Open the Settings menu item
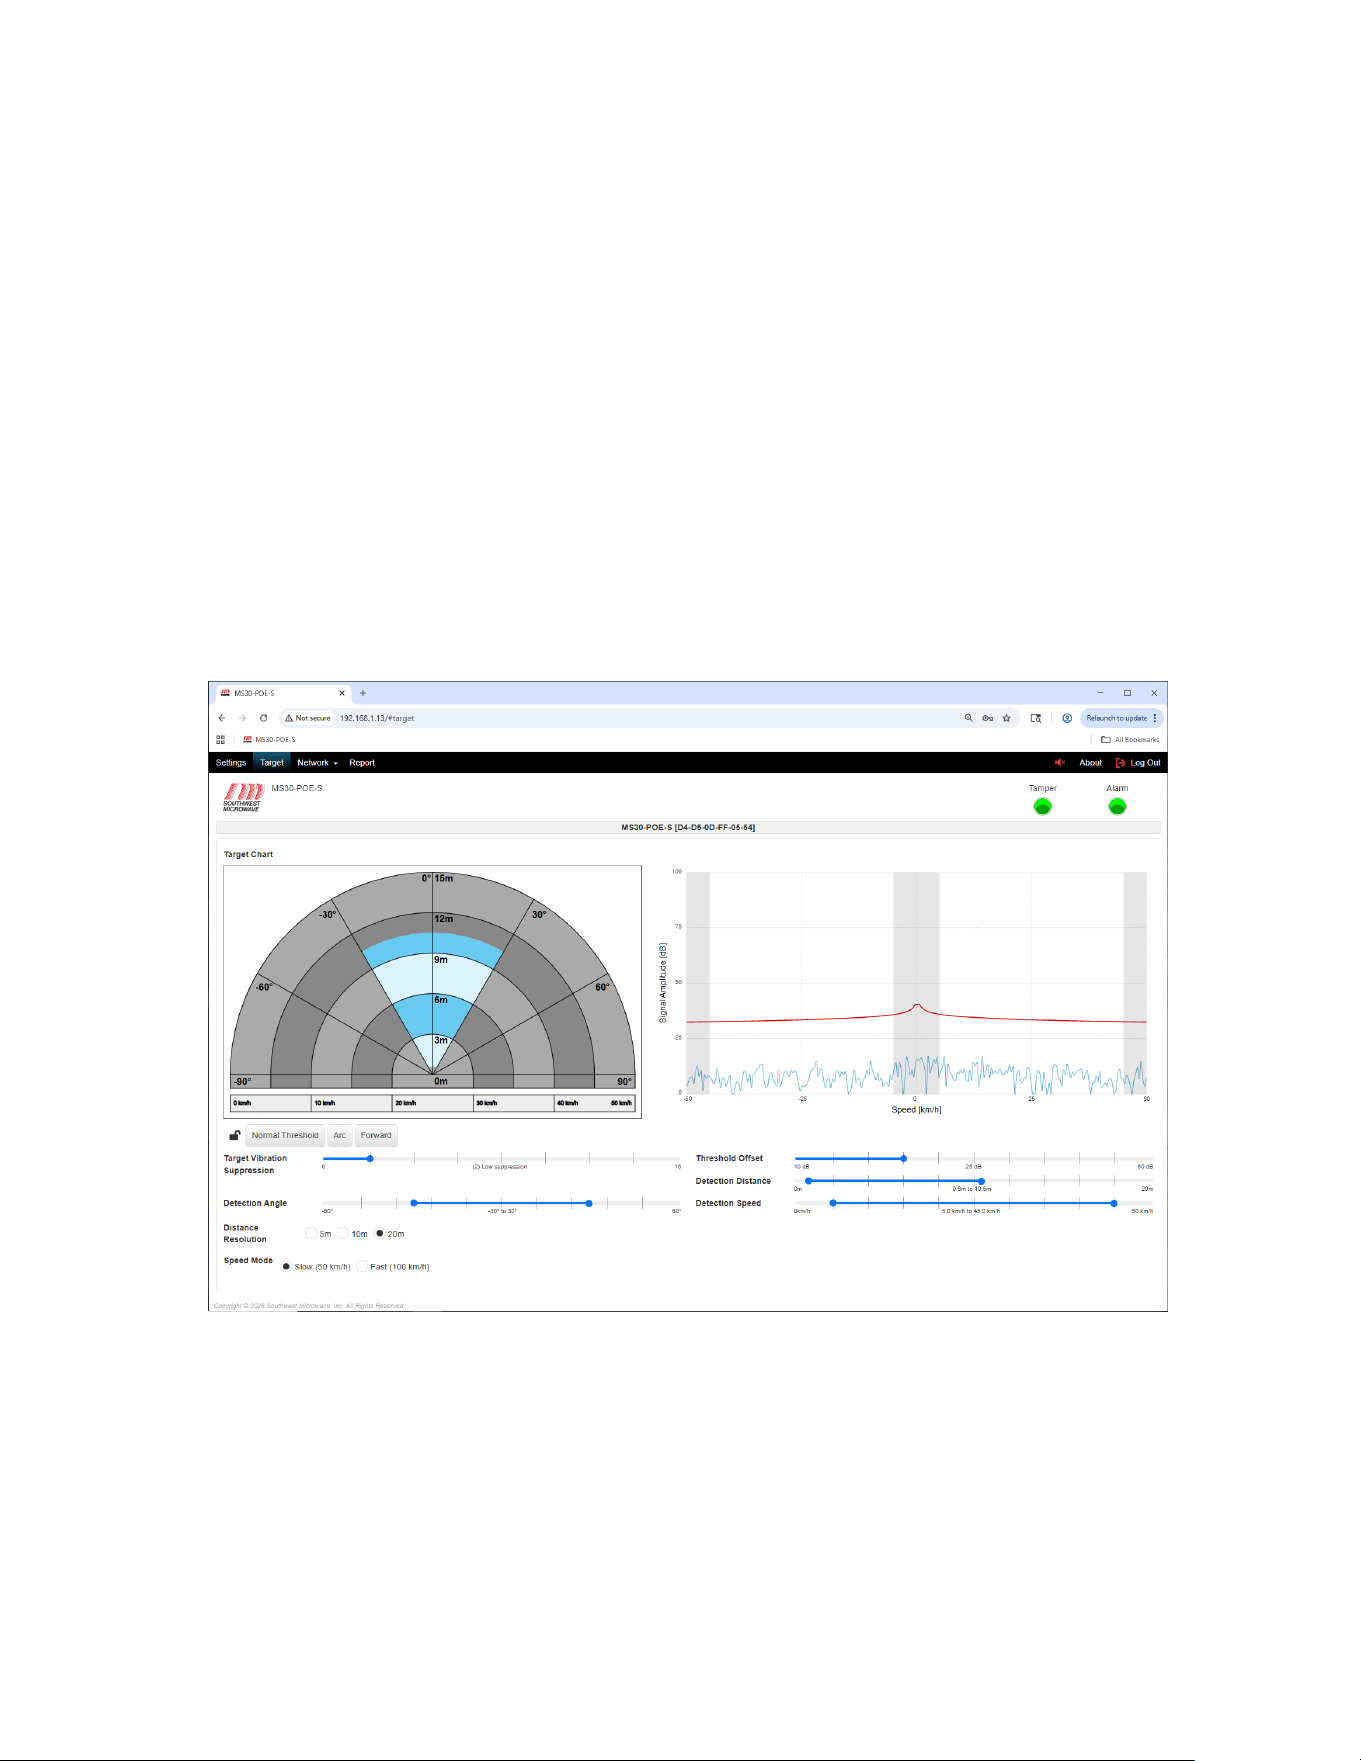 point(231,763)
